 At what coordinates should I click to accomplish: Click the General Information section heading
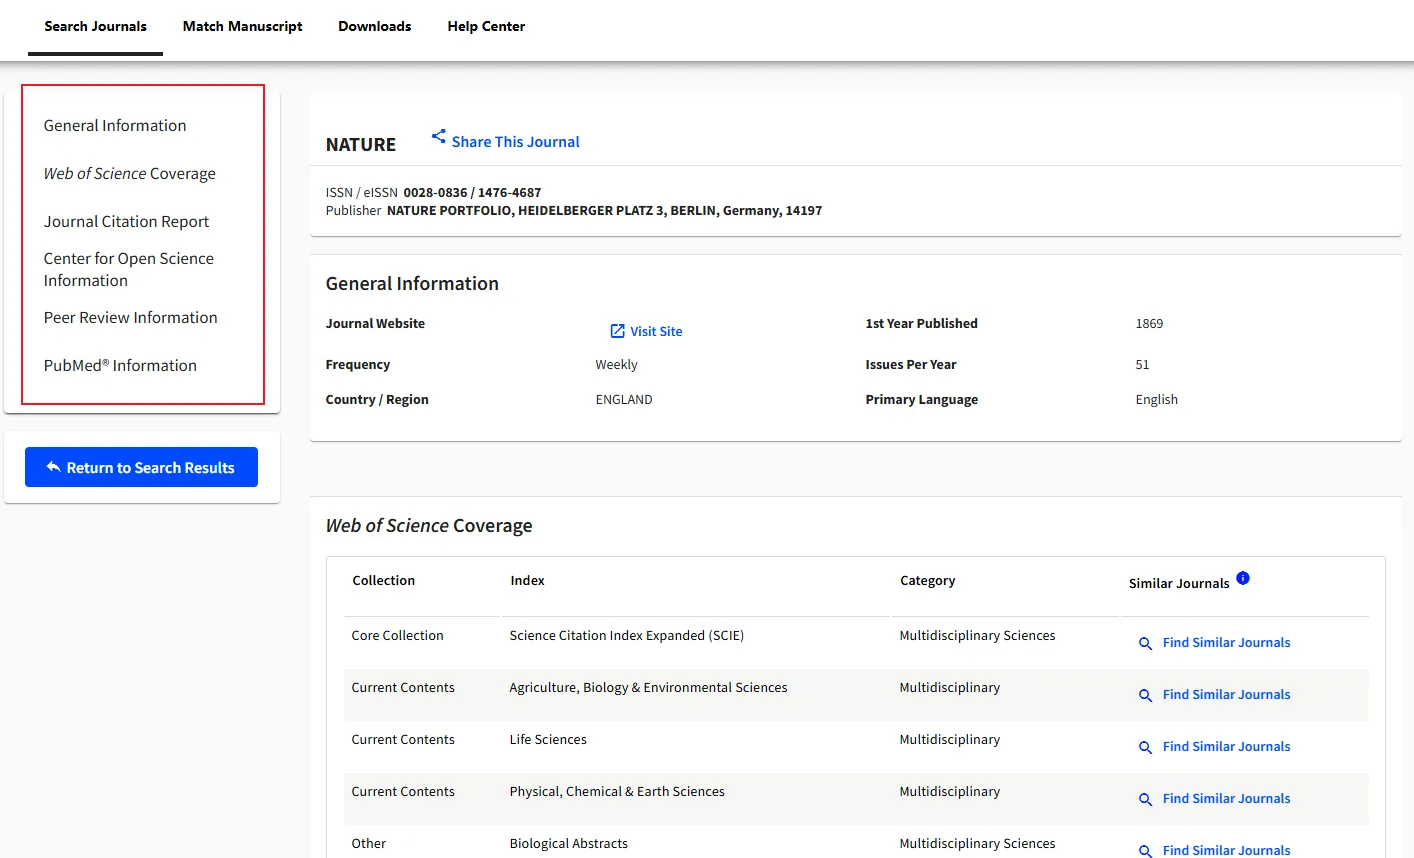pyautogui.click(x=412, y=284)
